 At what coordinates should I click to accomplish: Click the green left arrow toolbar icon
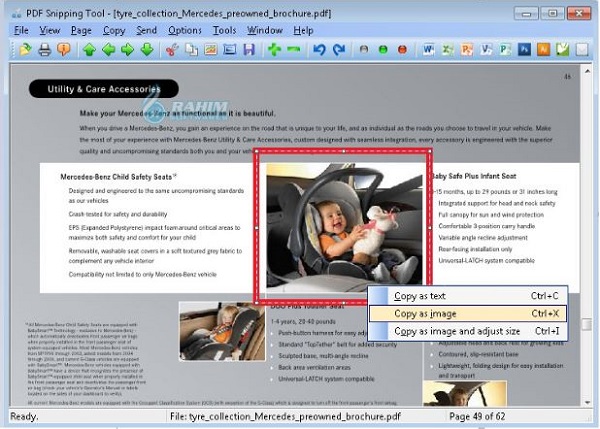coord(109,50)
